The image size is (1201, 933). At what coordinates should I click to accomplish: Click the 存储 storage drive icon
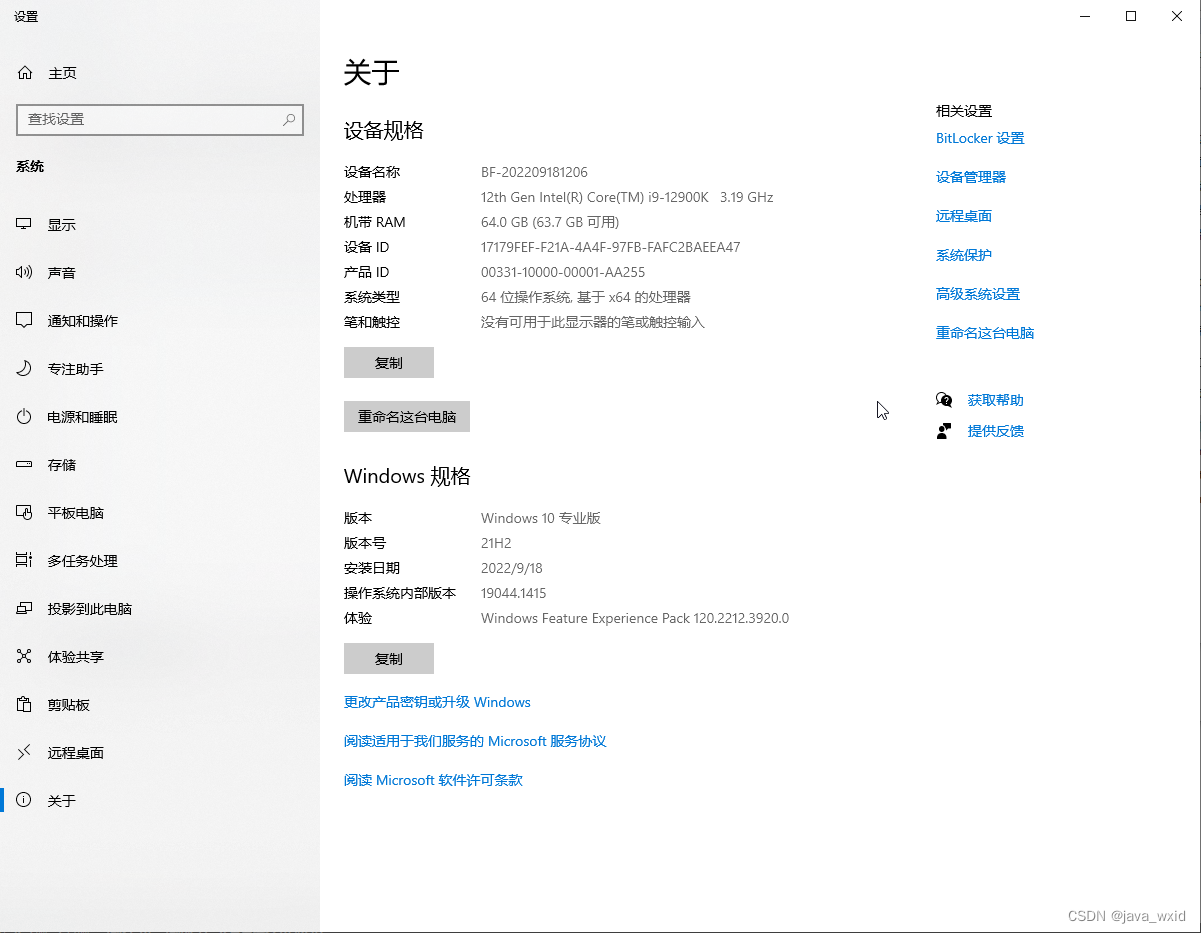25,465
